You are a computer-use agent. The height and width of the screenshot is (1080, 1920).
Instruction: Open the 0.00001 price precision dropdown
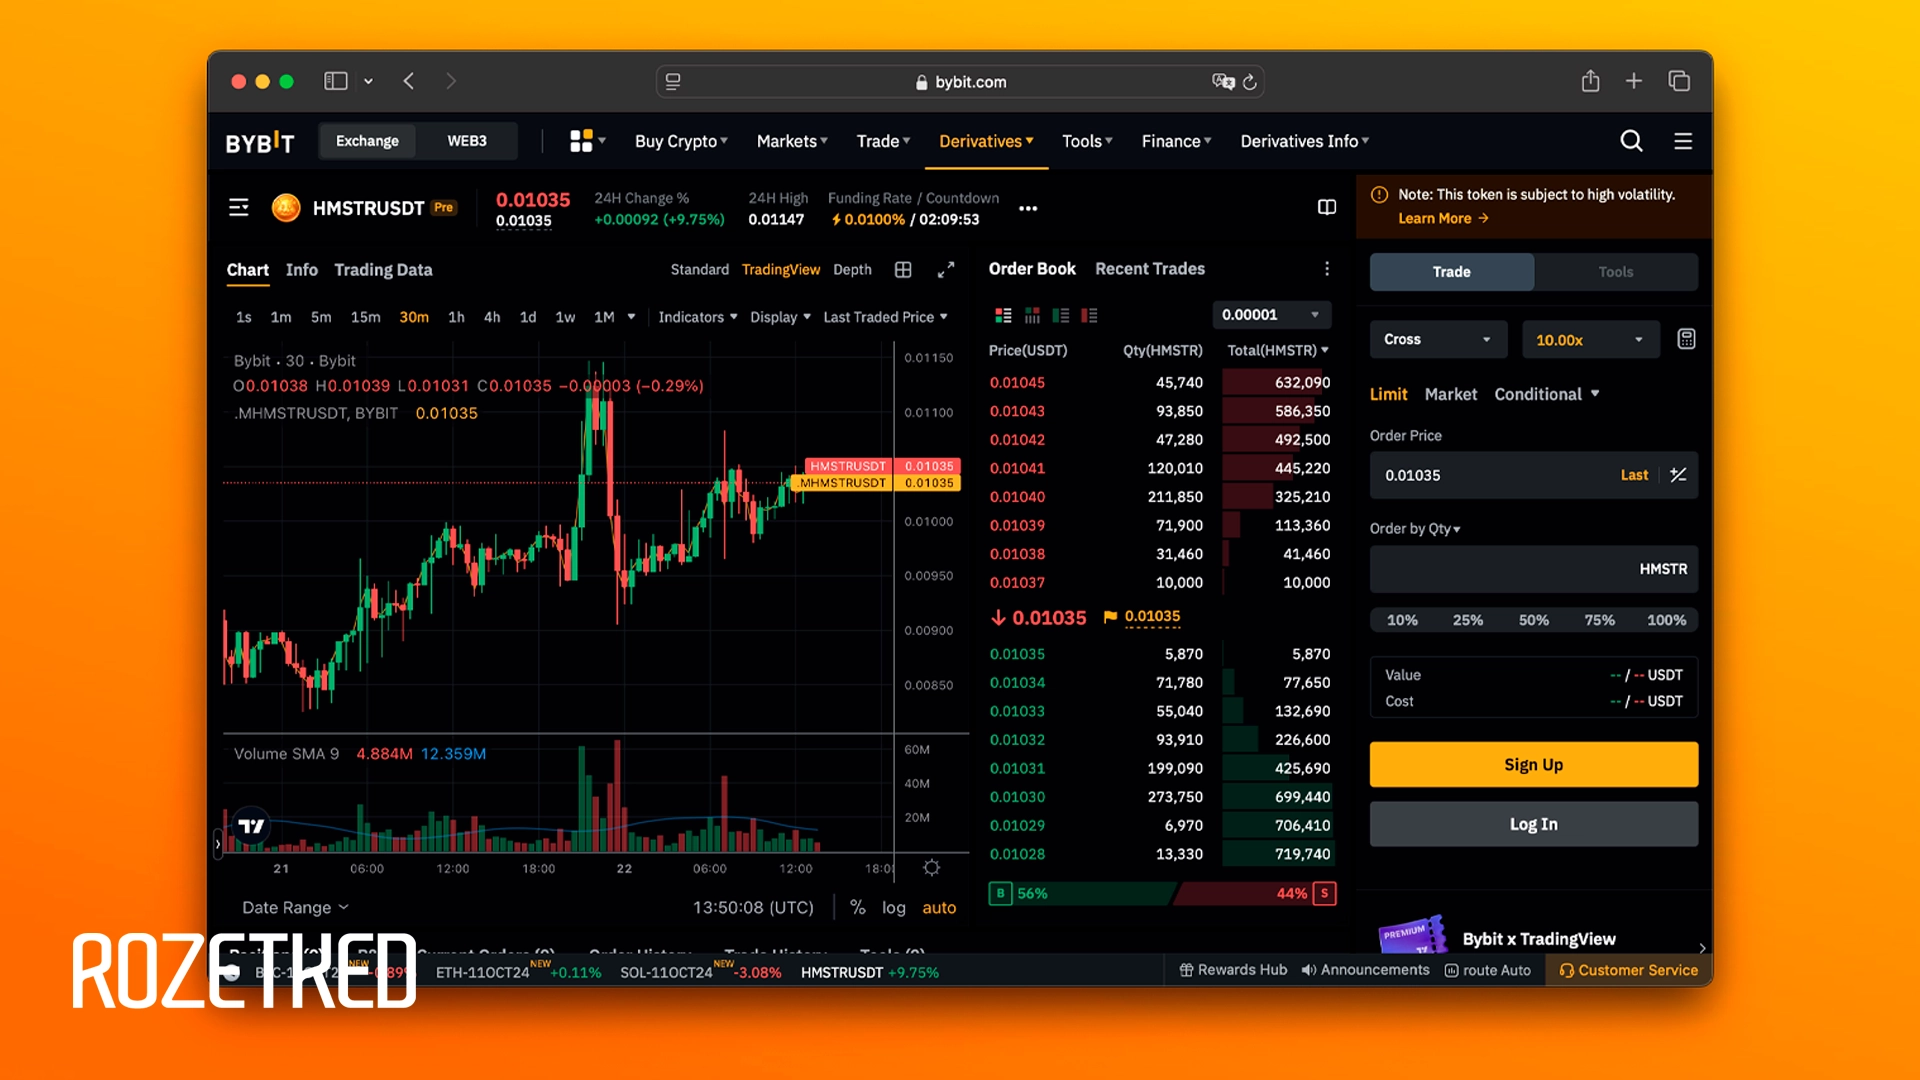click(x=1270, y=315)
